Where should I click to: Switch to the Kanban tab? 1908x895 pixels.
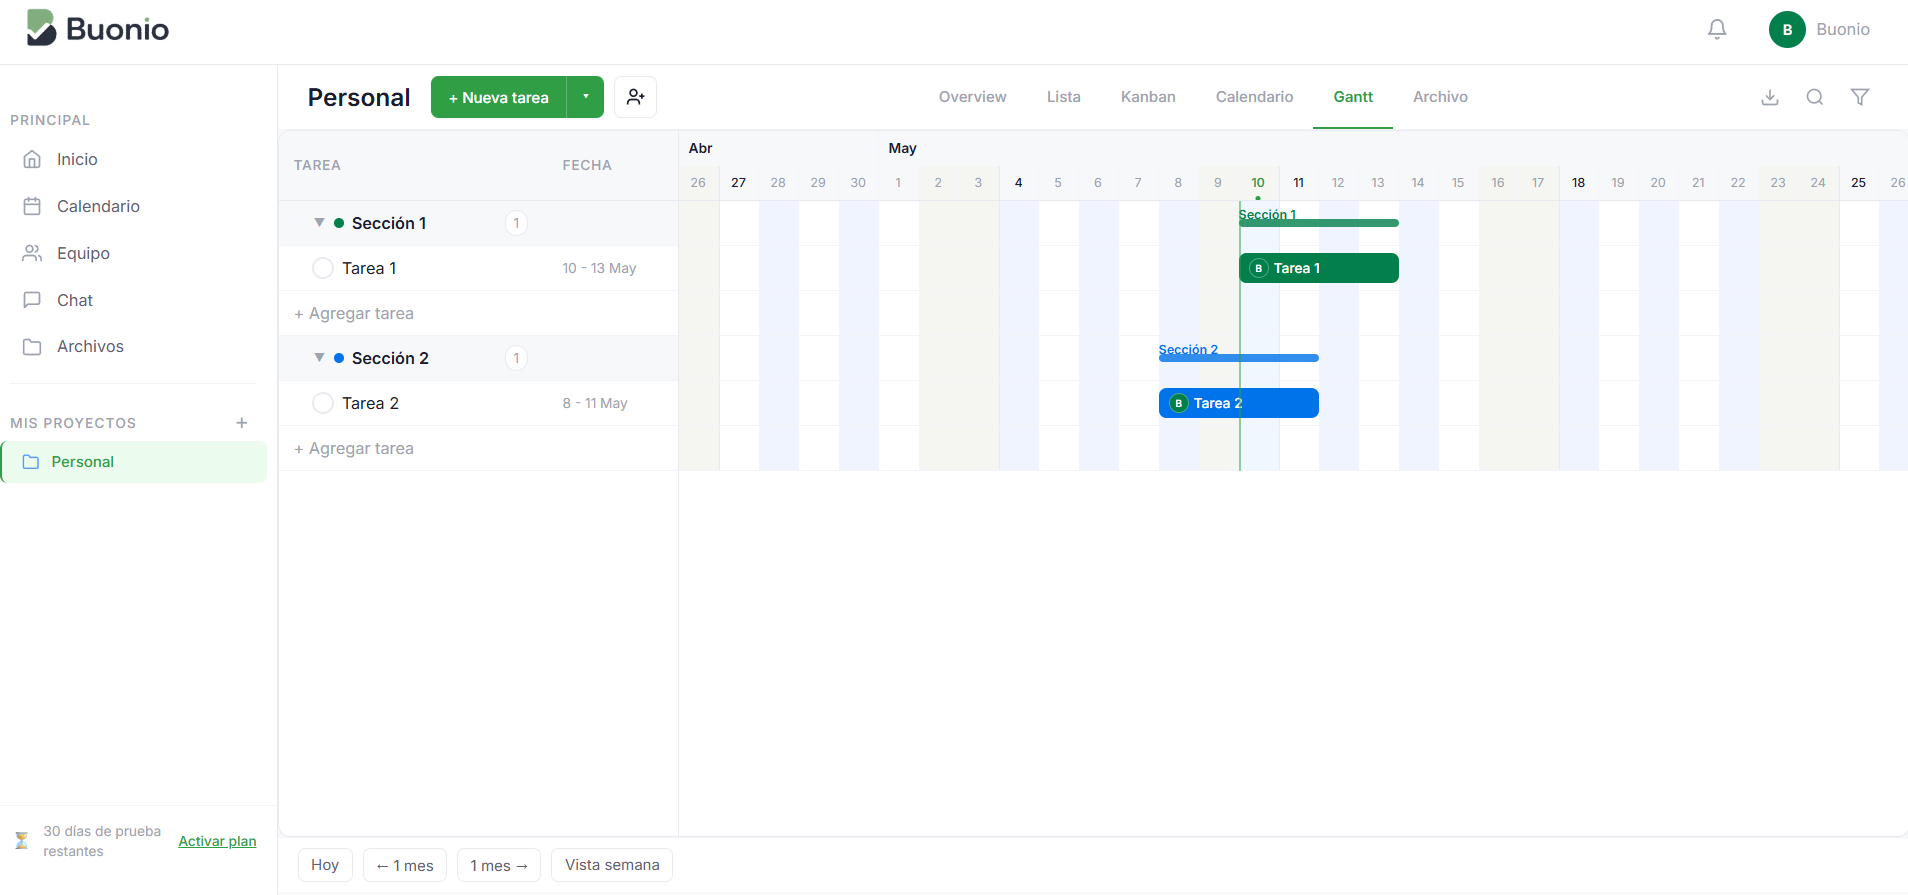pyautogui.click(x=1148, y=97)
